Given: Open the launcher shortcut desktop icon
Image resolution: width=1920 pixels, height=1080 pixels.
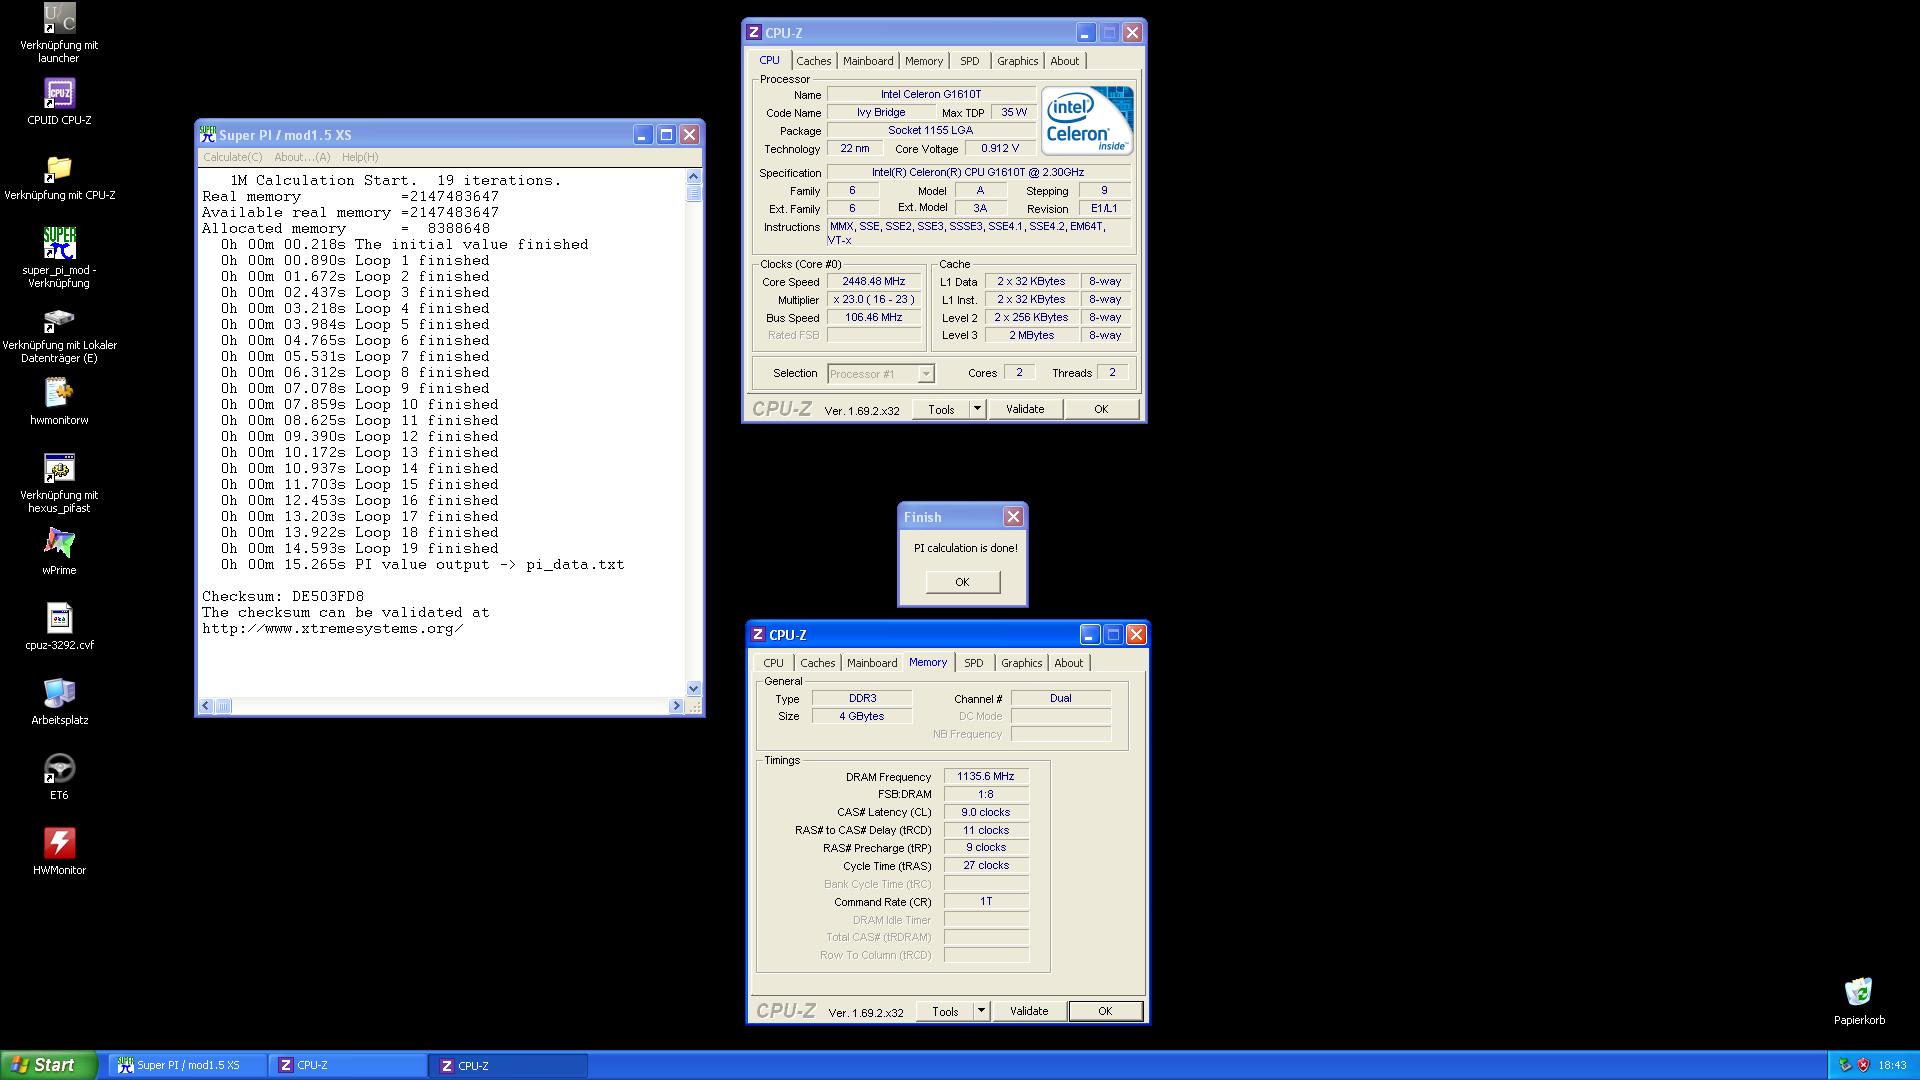Looking at the screenshot, I should [59, 19].
